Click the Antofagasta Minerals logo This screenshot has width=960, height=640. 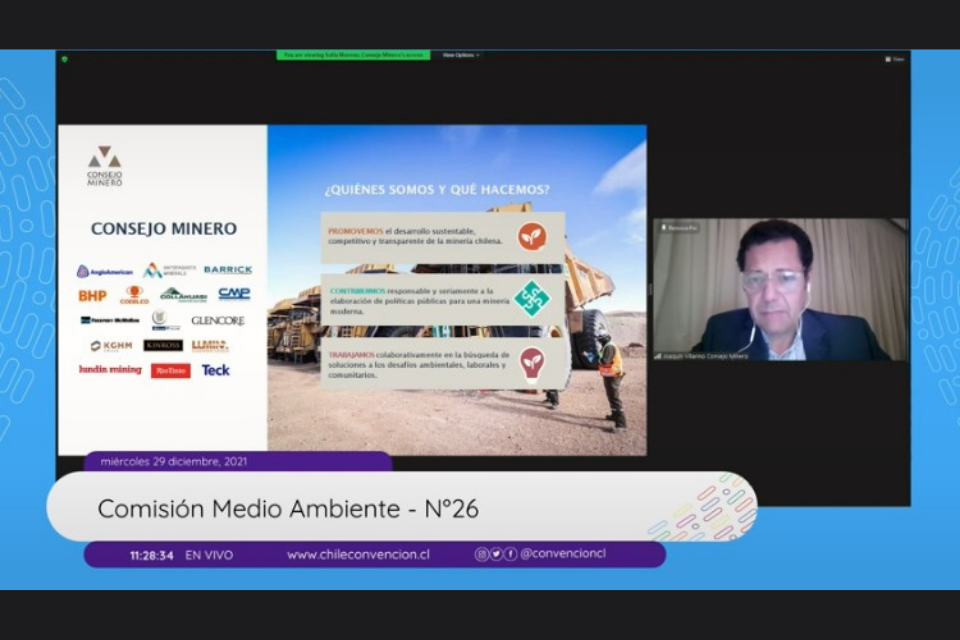[170, 270]
